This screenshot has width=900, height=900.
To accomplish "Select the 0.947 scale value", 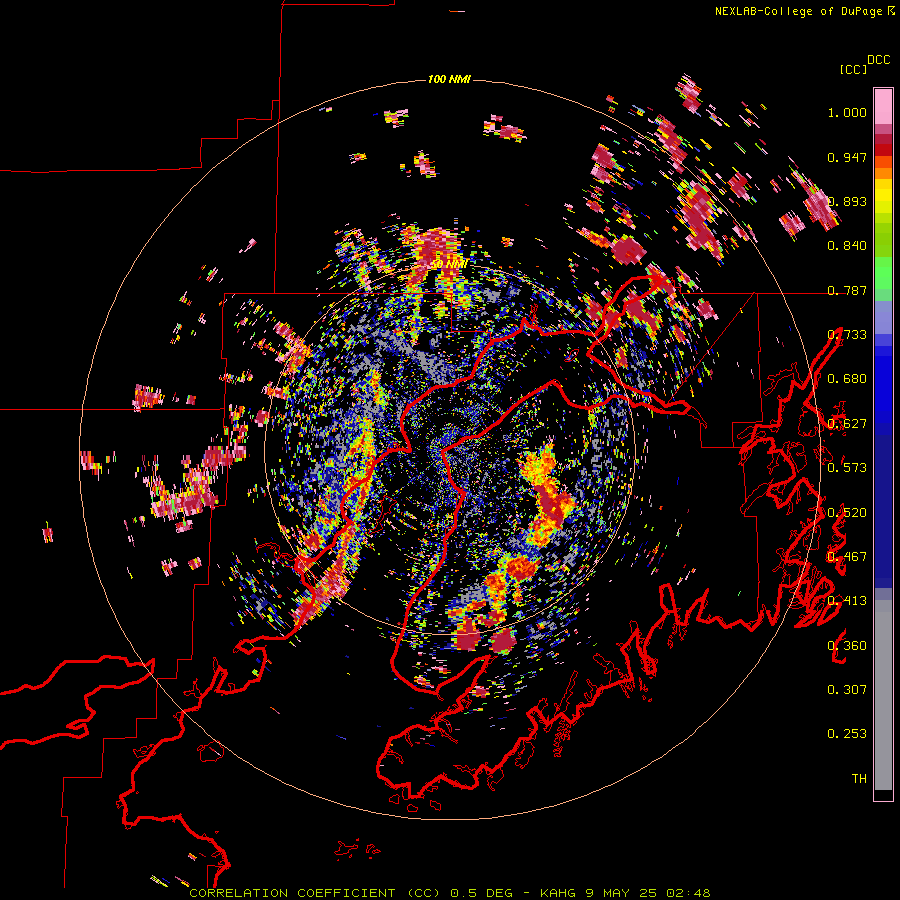I will (847, 157).
